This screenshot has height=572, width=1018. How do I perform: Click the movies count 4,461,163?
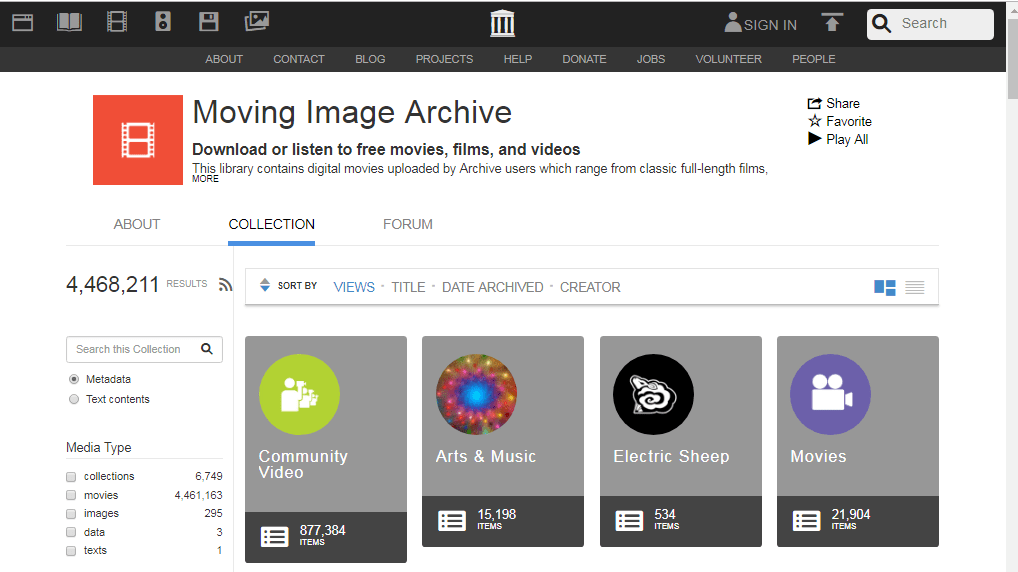[x=199, y=495]
